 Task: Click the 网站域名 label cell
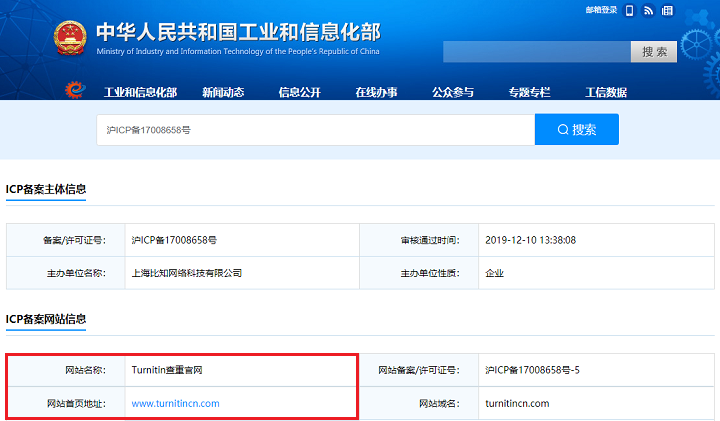point(419,404)
